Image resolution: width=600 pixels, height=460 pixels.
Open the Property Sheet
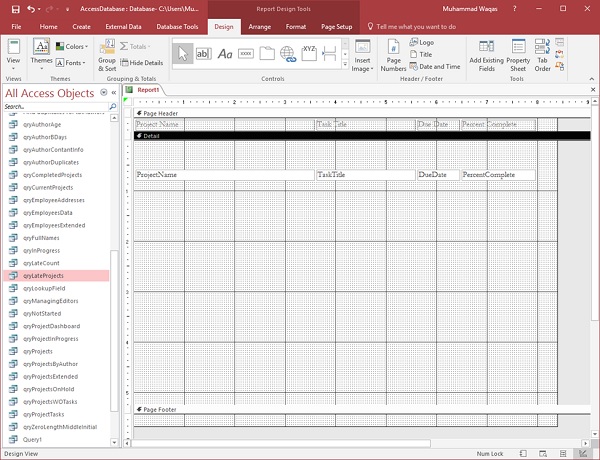click(x=518, y=56)
